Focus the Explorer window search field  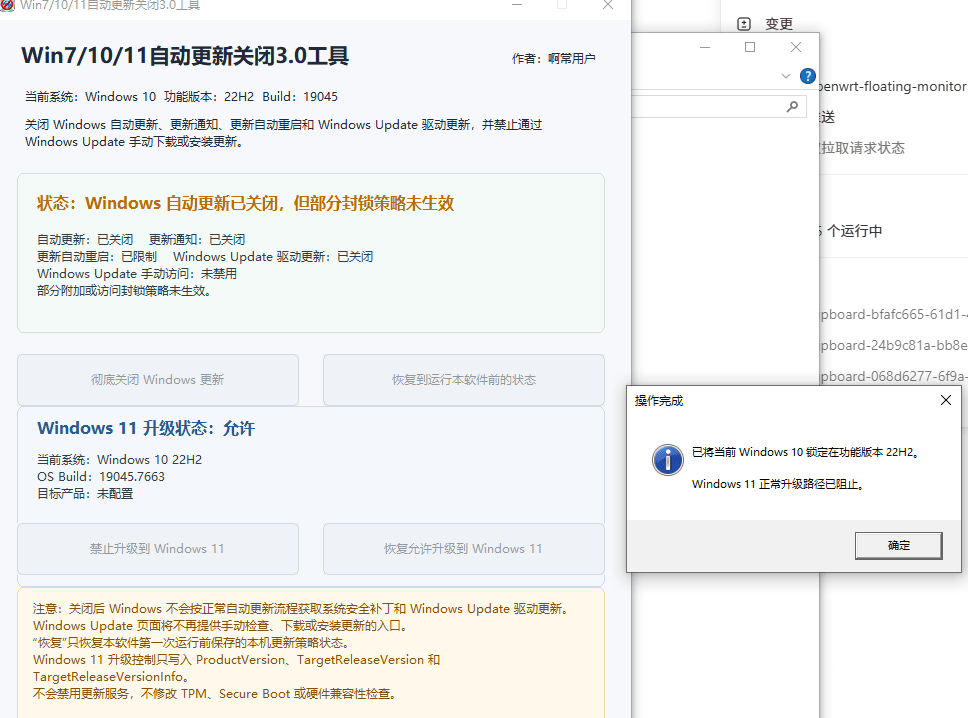pyautogui.click(x=719, y=107)
